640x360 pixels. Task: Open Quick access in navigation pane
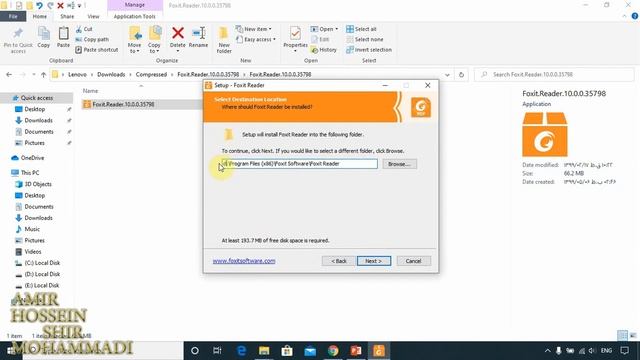pyautogui.click(x=37, y=98)
